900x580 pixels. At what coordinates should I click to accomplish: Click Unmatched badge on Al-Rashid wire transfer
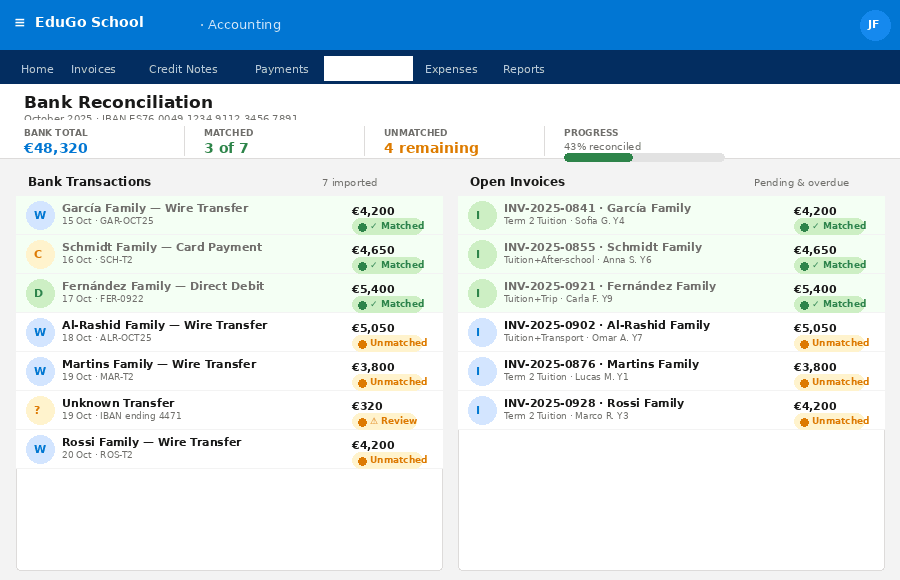click(x=390, y=343)
